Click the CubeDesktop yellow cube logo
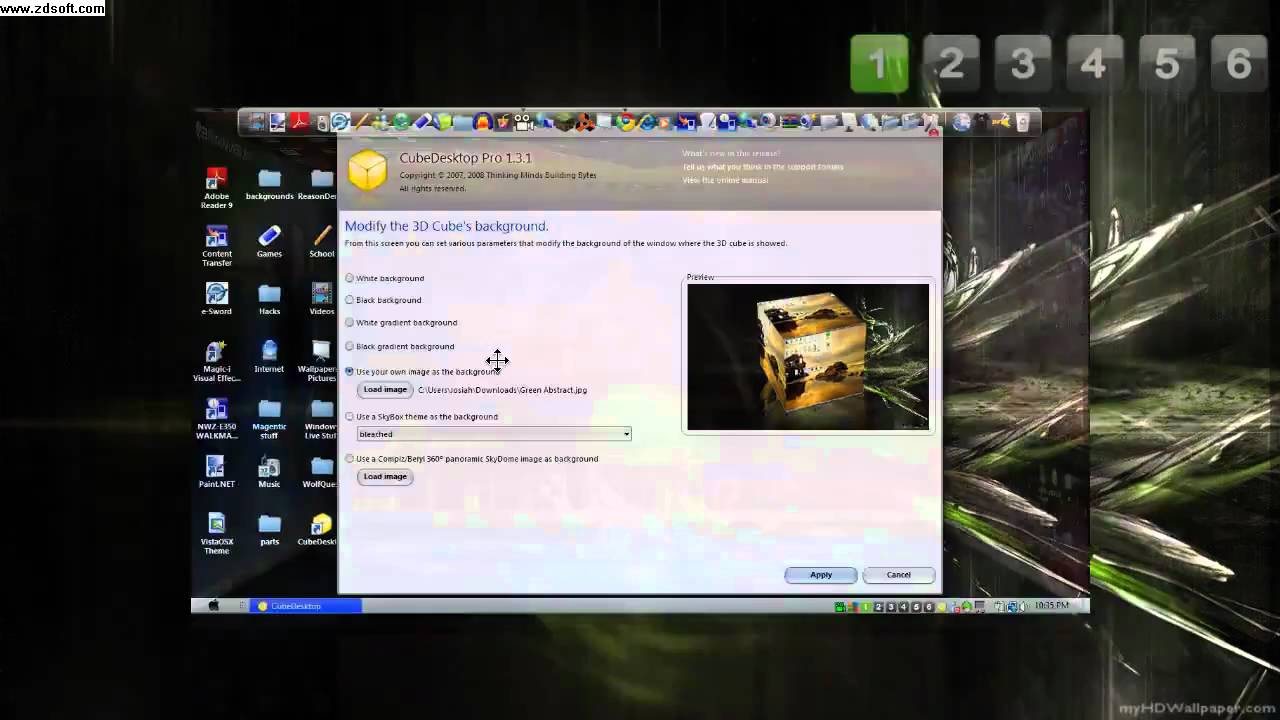Viewport: 1280px width, 720px height. 367,171
